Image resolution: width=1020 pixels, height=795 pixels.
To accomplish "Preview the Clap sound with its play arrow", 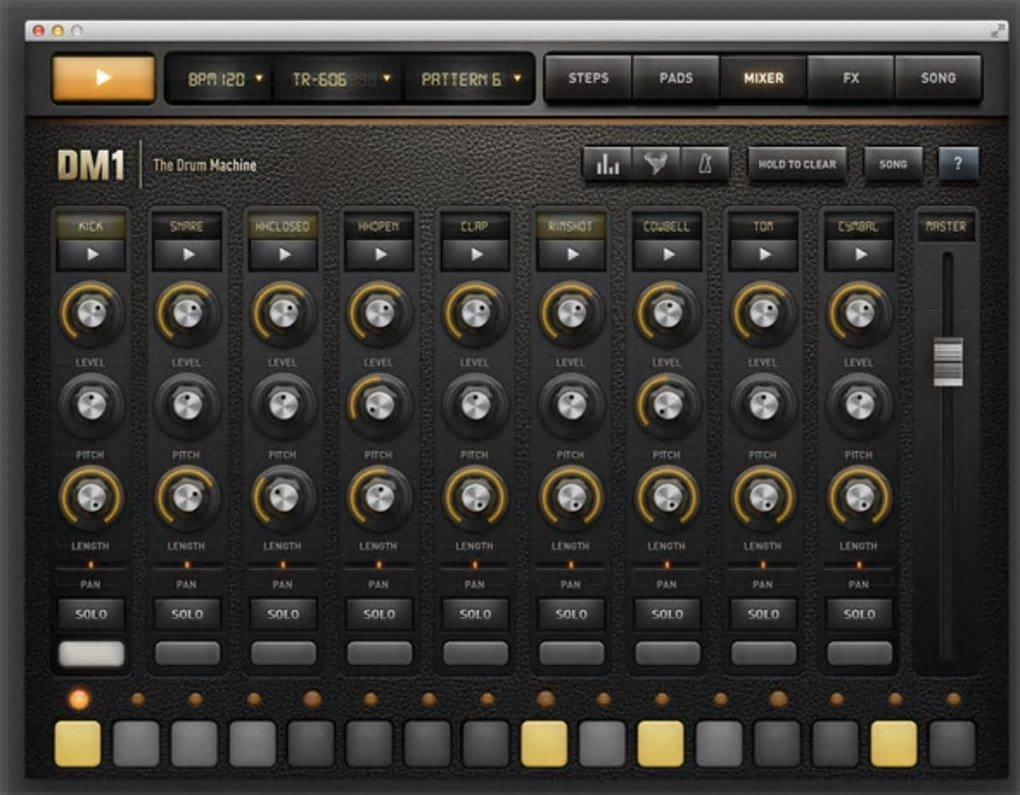I will click(x=476, y=254).
